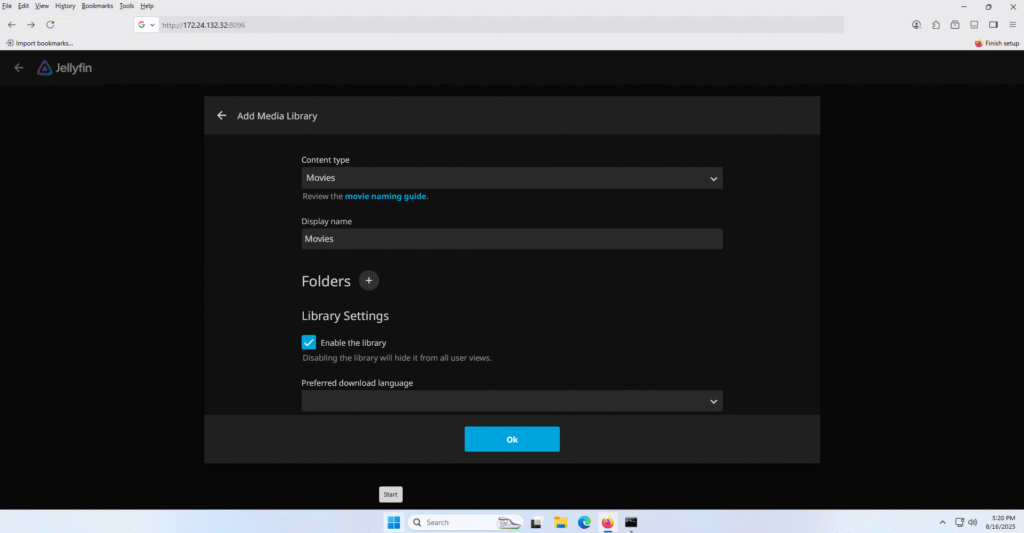The height and width of the screenshot is (533, 1024).
Task: Open Firefox account icon in toolbar
Action: [x=917, y=25]
